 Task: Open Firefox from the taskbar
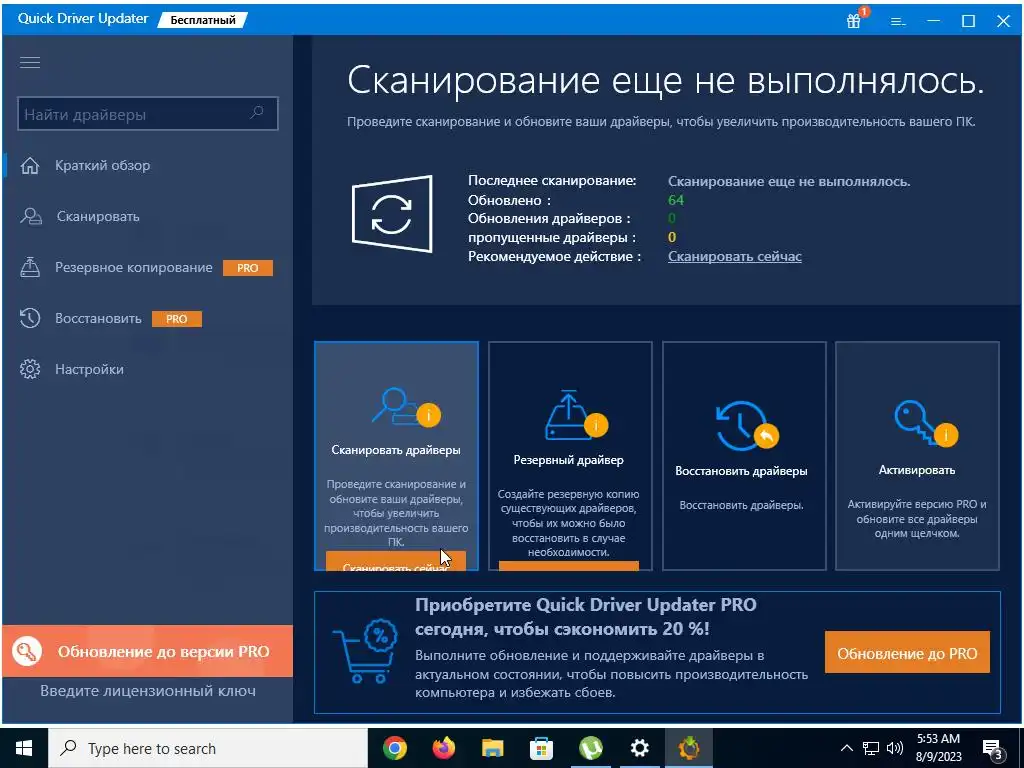pos(444,748)
